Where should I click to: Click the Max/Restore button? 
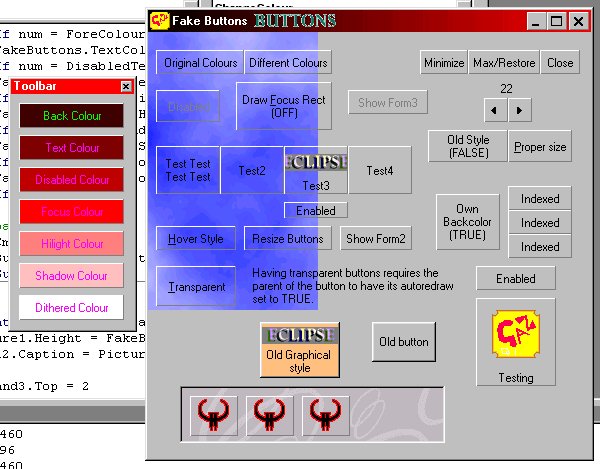pyautogui.click(x=504, y=62)
